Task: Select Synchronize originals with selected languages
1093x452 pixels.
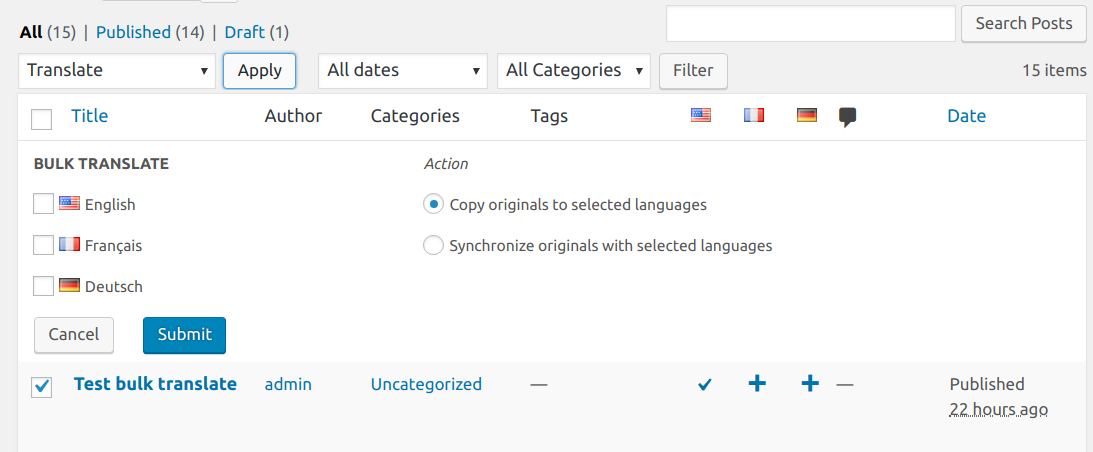Action: pos(434,246)
